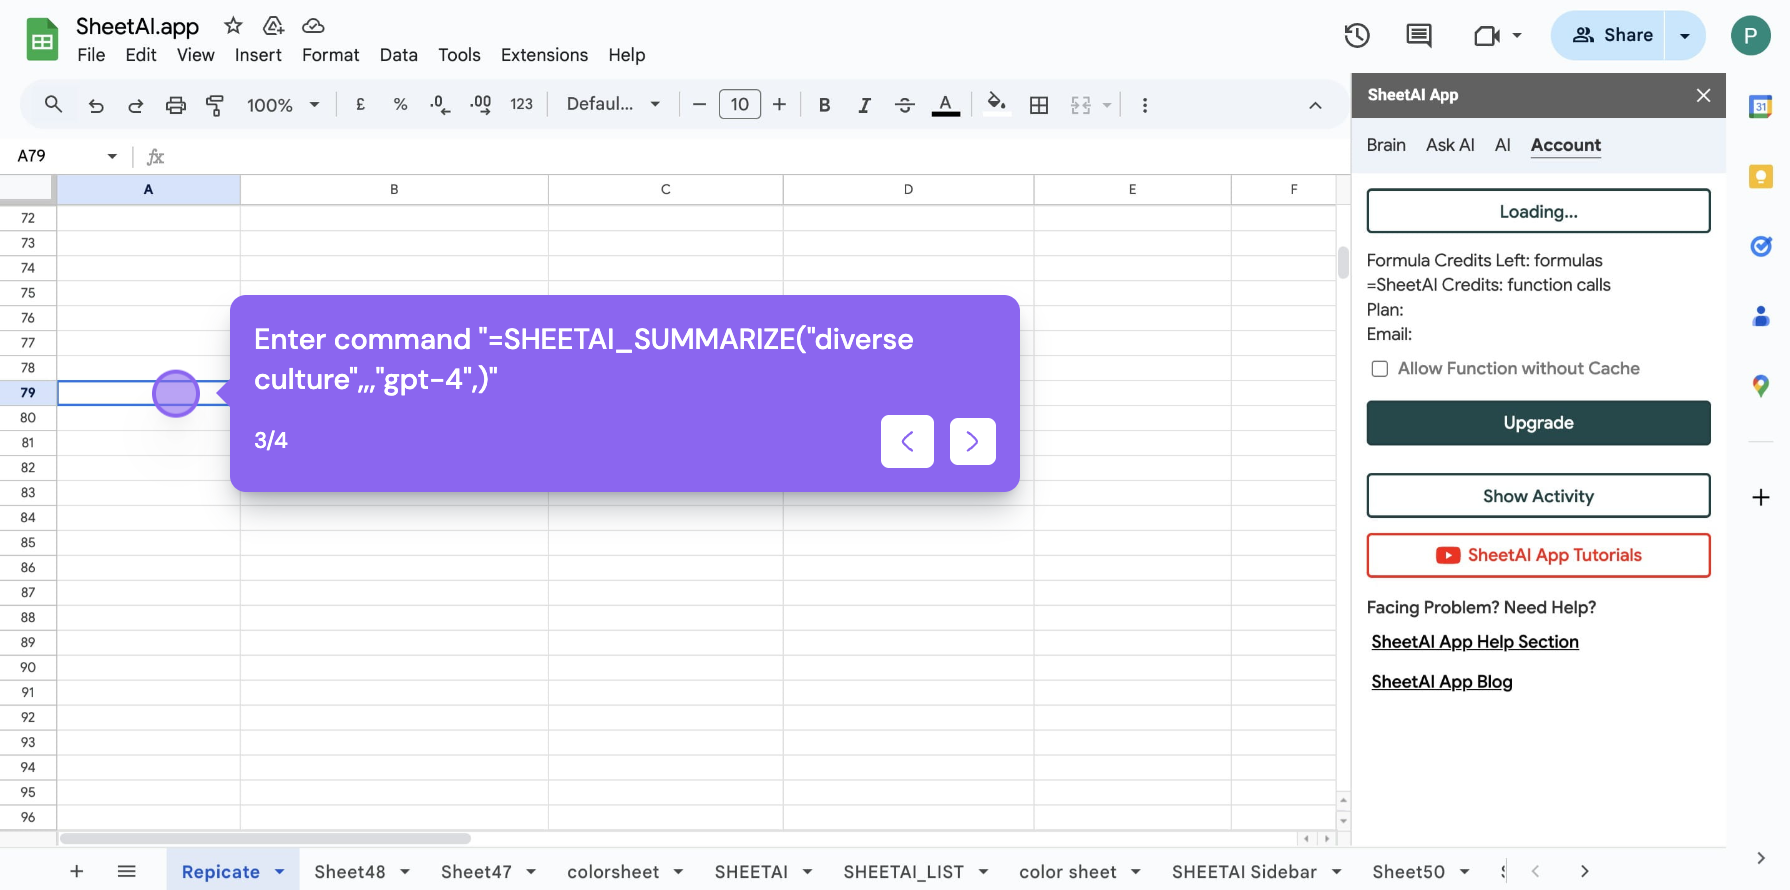
Task: Click the Share button
Action: (x=1608, y=35)
